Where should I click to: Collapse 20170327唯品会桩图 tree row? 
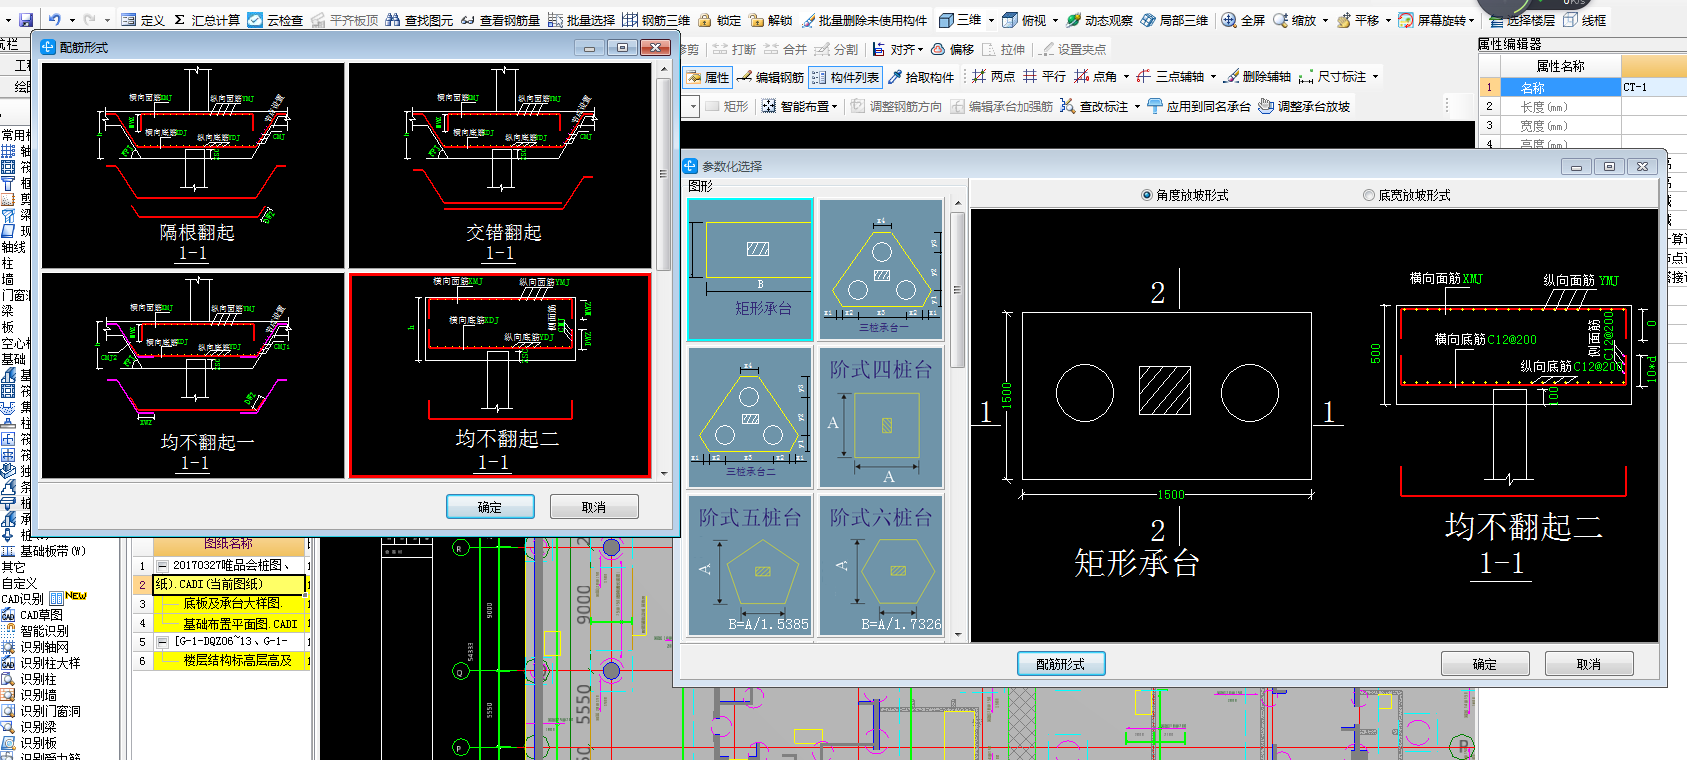point(162,565)
